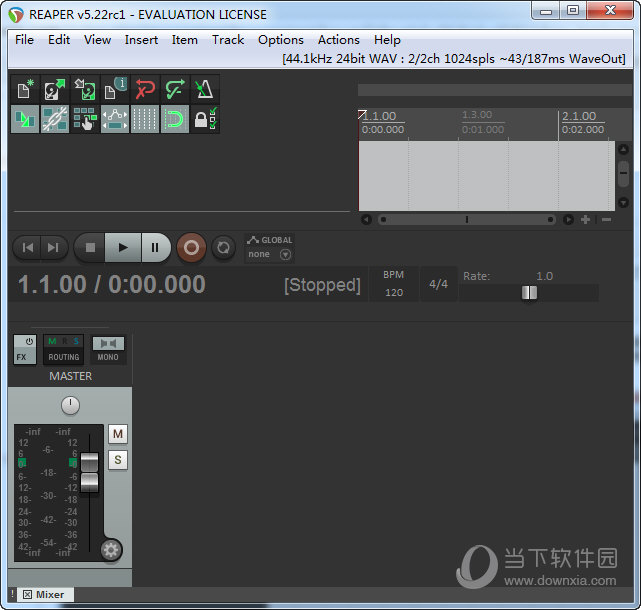The height and width of the screenshot is (610, 641).
Task: Open the Track menu
Action: (x=228, y=40)
